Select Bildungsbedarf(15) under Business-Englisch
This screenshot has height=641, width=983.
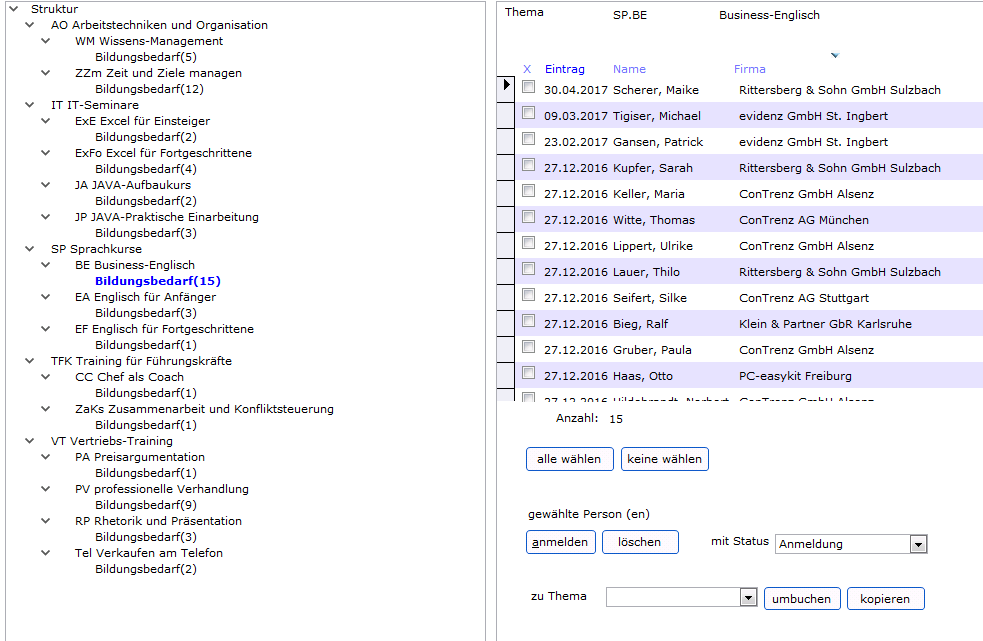click(x=157, y=281)
